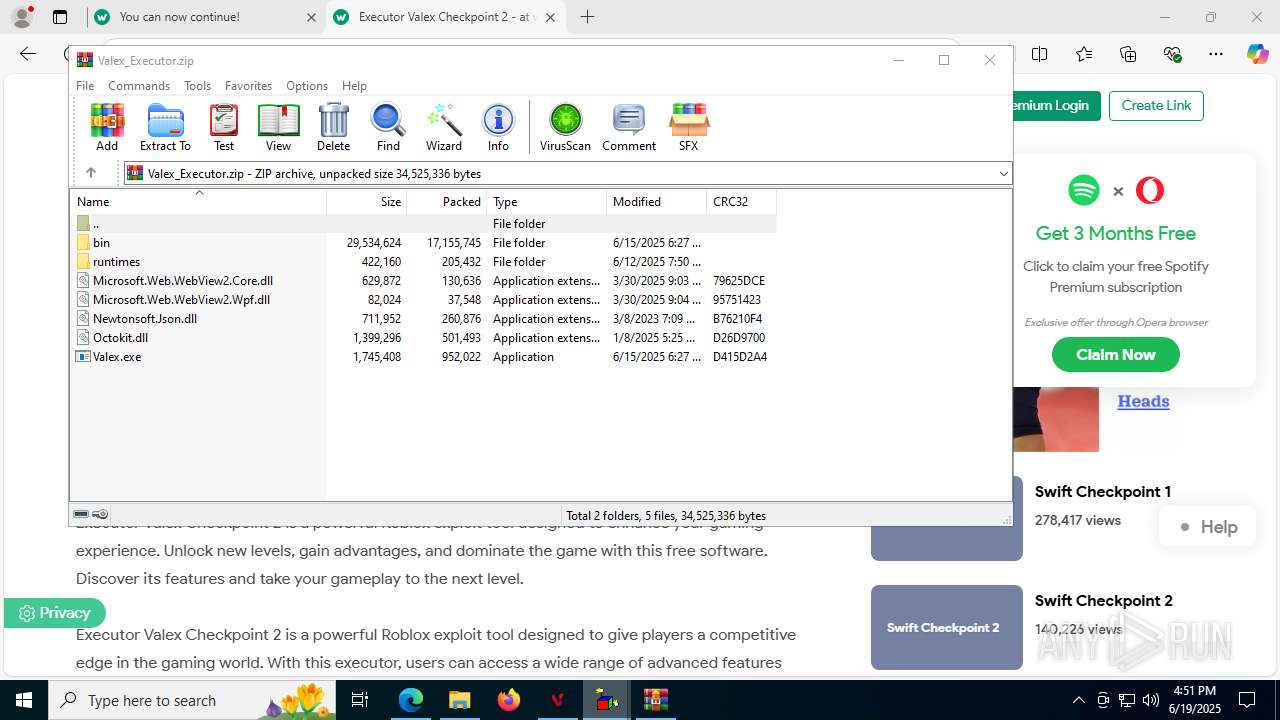The height and width of the screenshot is (720, 1280).
Task: Click the Create Link button
Action: 1156,105
